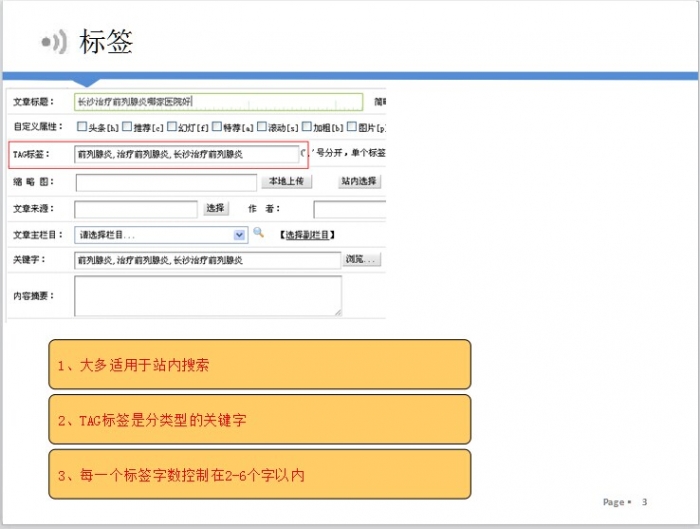Enable the 推荐[c] checkbox
Screen dimensions: 700x529
[x=126, y=128]
